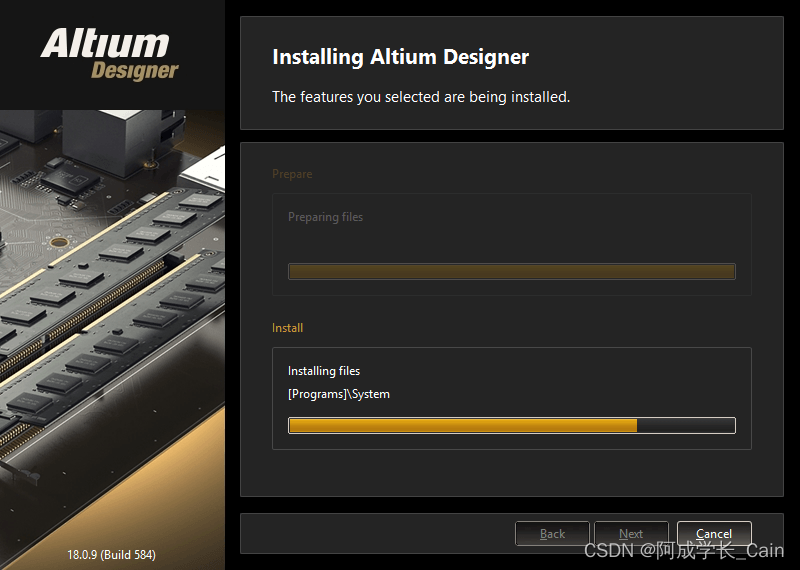Click the Back button
Viewport: 800px width, 570px height.
tap(552, 534)
